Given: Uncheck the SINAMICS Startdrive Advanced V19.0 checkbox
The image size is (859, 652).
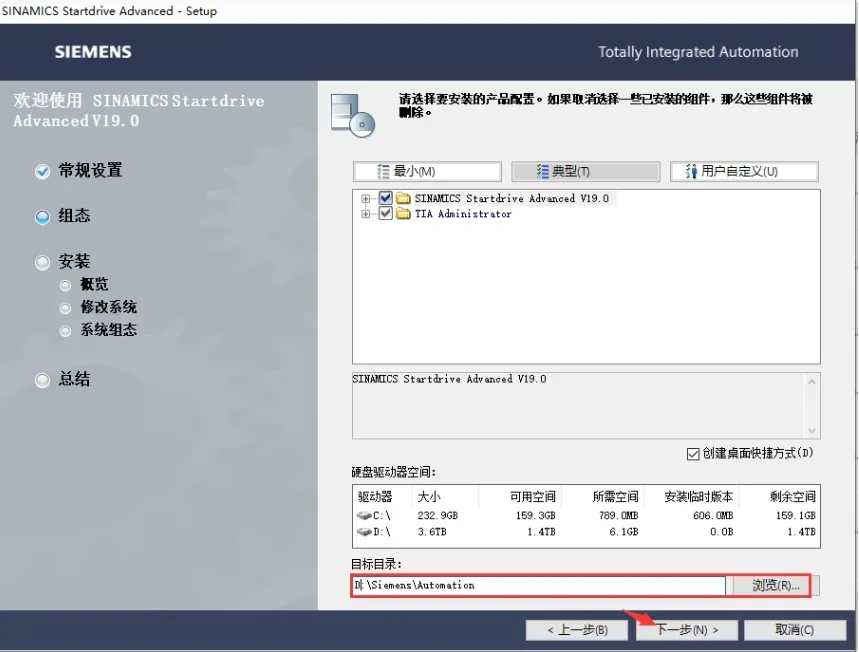Looking at the screenshot, I should 386,198.
